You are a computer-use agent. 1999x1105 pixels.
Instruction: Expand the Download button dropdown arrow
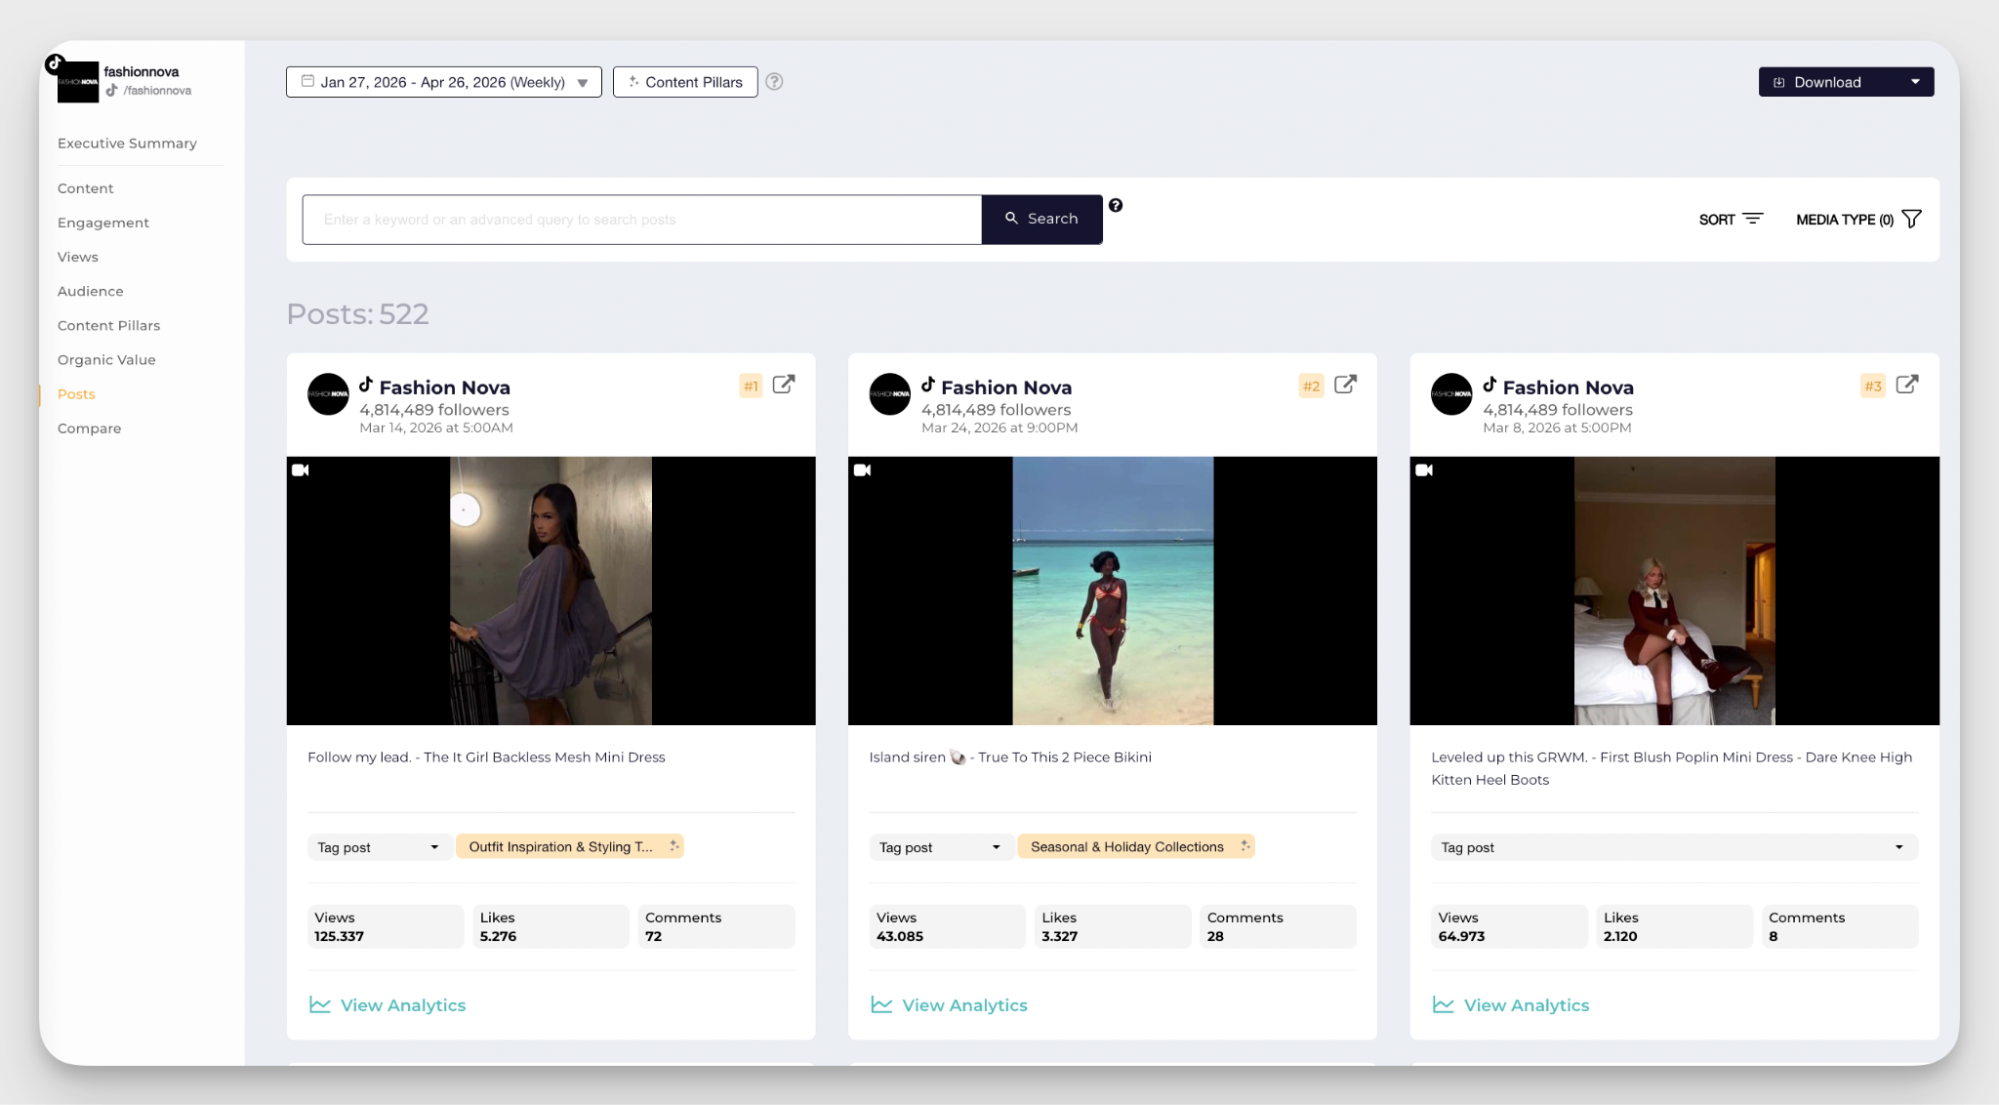[1916, 82]
